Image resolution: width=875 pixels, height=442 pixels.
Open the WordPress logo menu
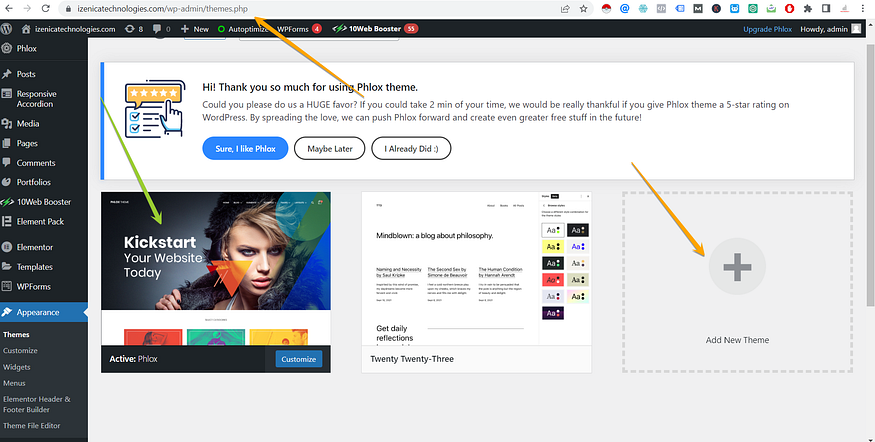click(7, 28)
